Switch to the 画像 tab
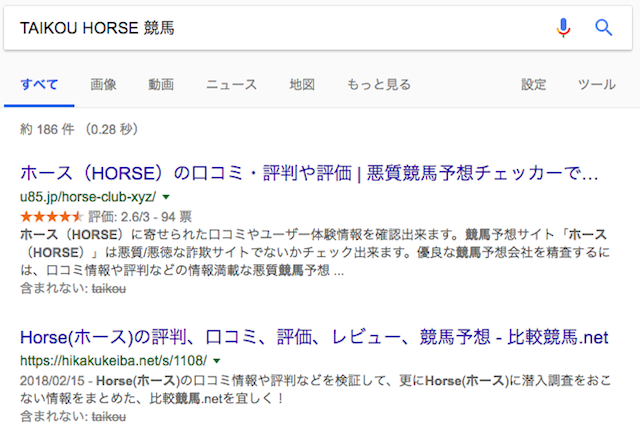640x437 pixels. pos(103,84)
